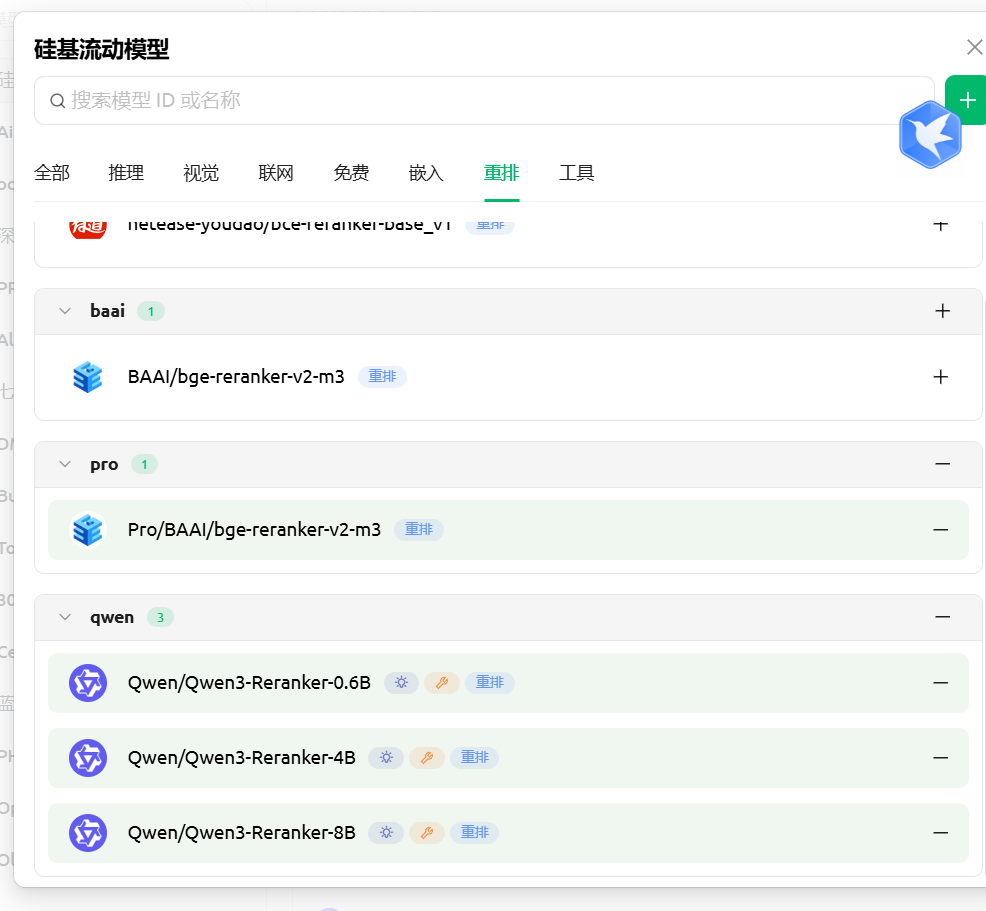Viewport: 986px width, 911px height.
Task: Click count badge 1 beside pro
Action: pos(144,465)
